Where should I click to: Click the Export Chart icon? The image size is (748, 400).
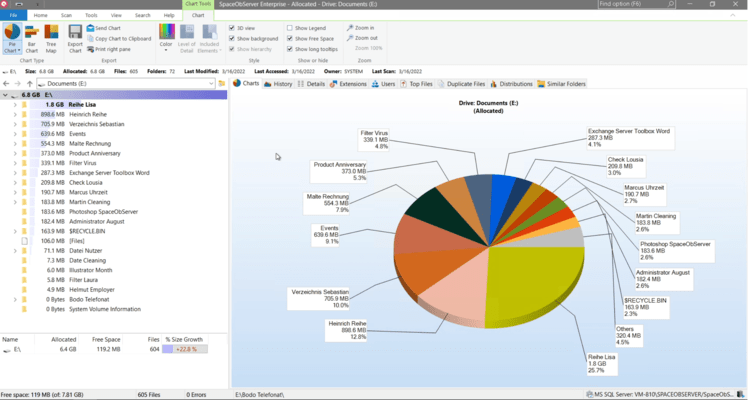[75, 39]
